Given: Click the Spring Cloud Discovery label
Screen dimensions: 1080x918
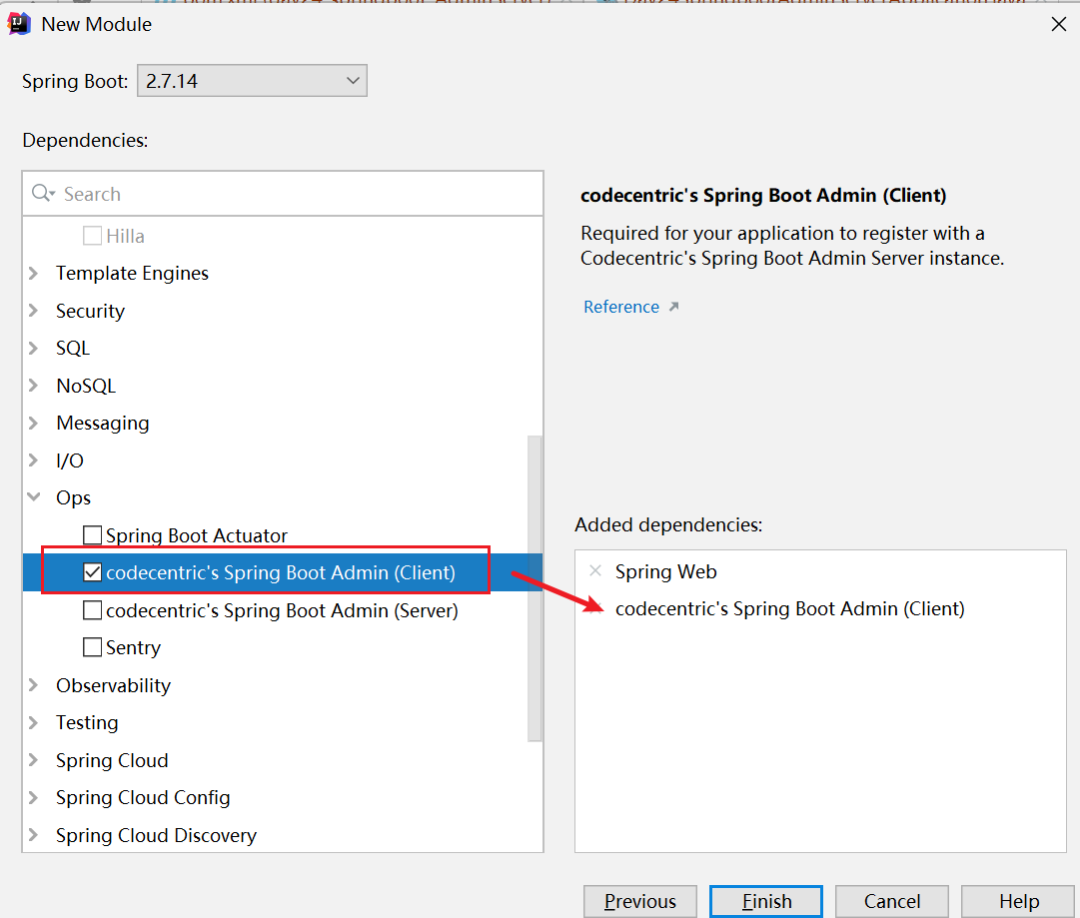Looking at the screenshot, I should click(x=156, y=835).
